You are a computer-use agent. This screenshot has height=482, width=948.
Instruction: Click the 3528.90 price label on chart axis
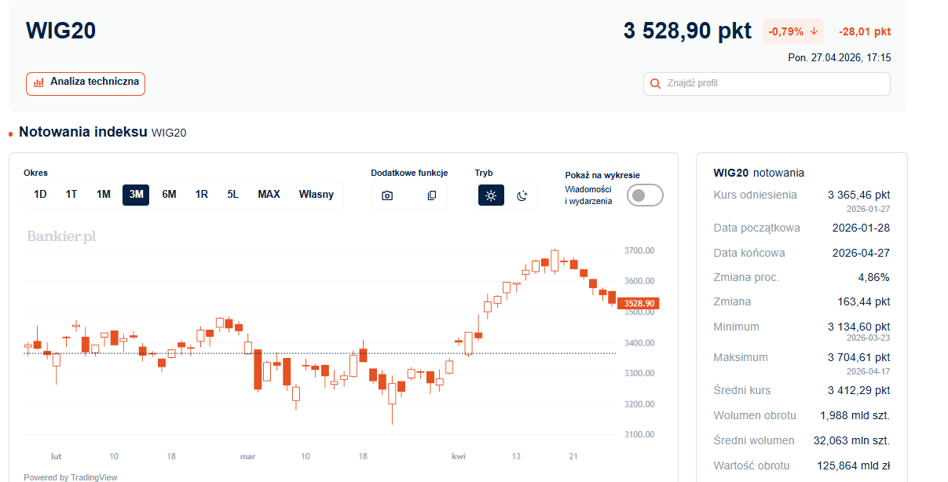(638, 304)
